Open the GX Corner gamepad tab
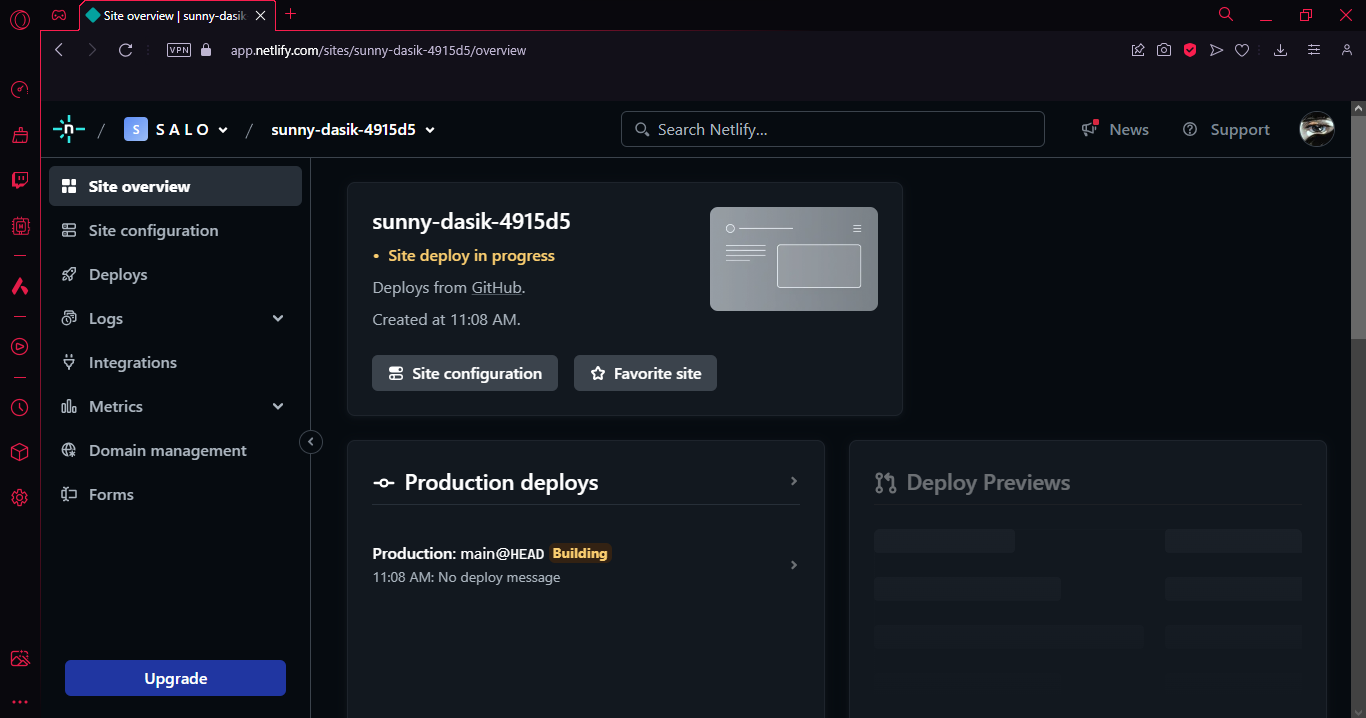The height and width of the screenshot is (718, 1366). click(x=59, y=15)
